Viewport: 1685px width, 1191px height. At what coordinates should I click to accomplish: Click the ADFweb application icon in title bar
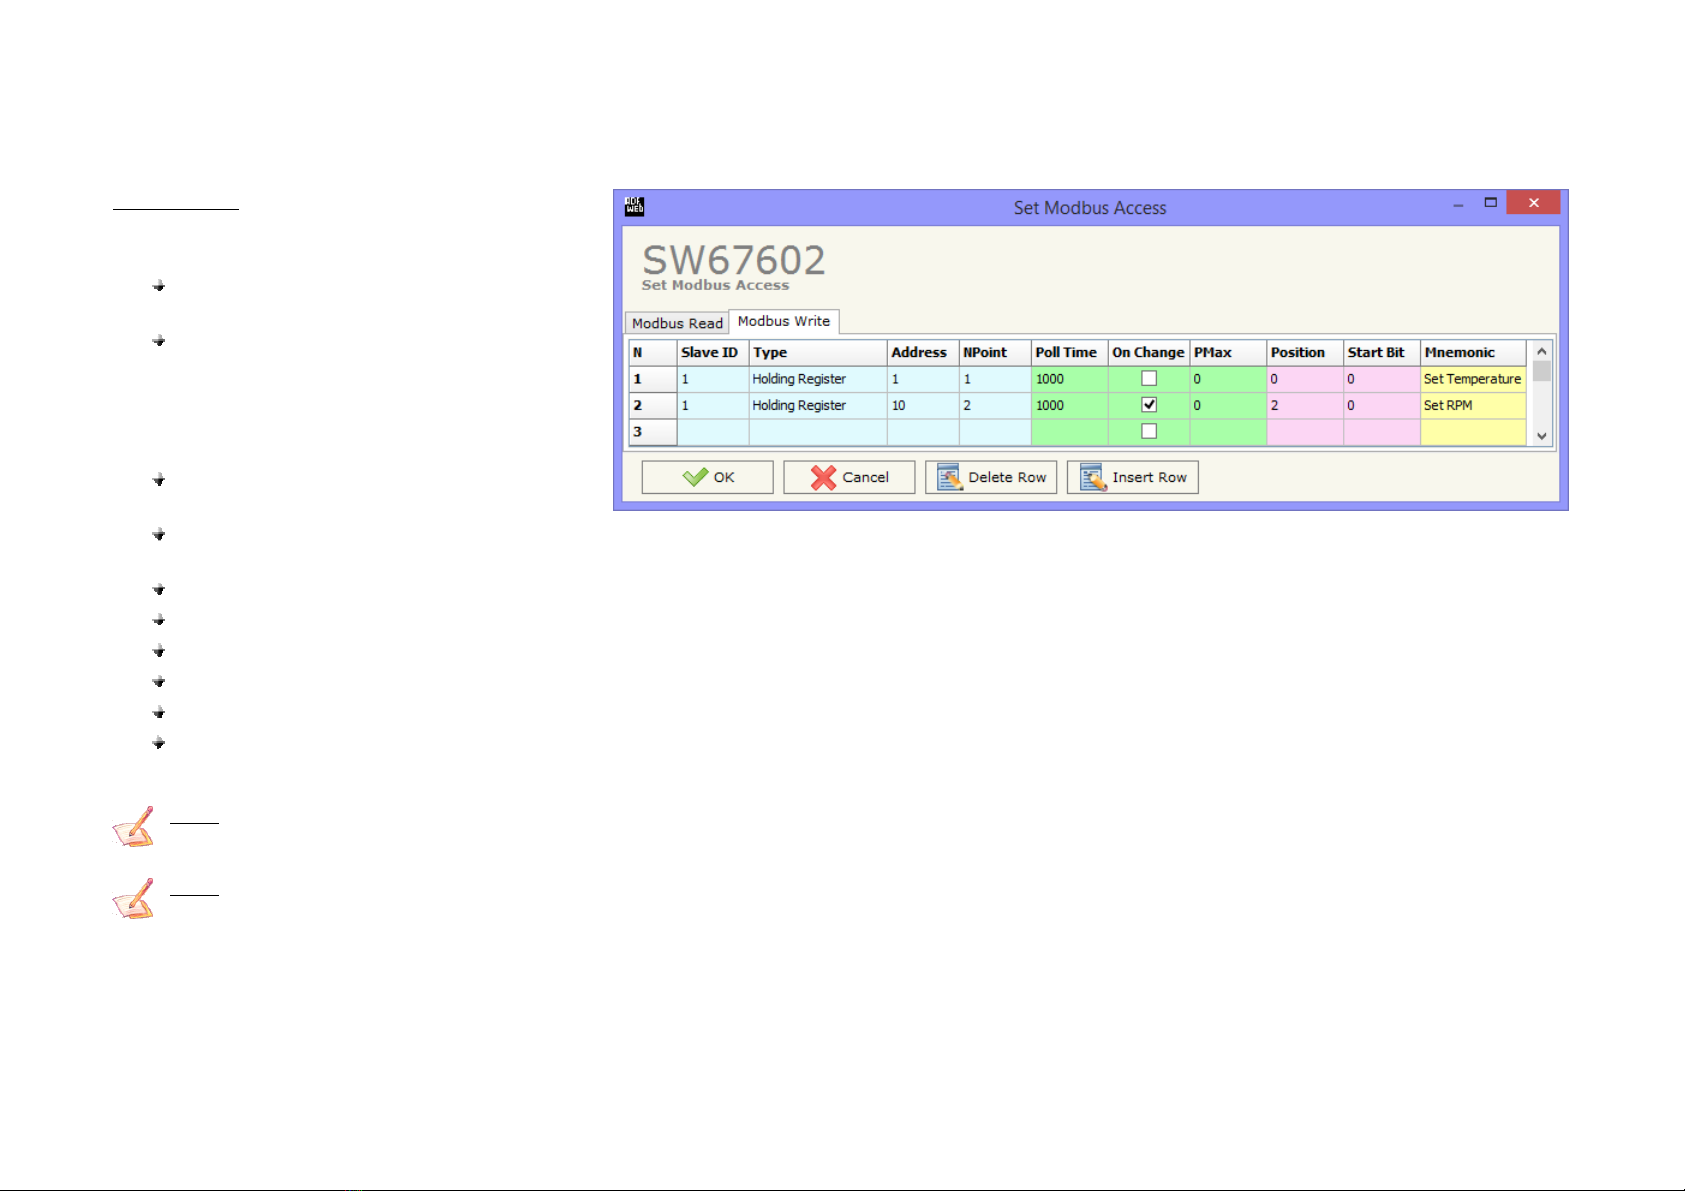tap(634, 207)
